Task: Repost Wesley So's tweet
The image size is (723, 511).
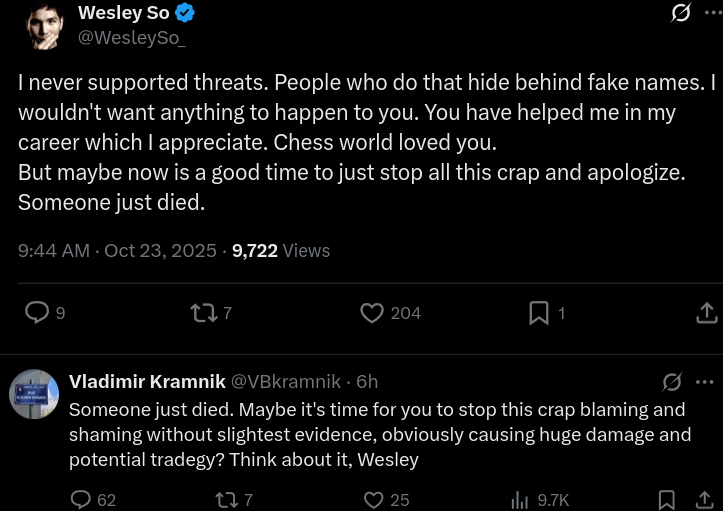Action: pyautogui.click(x=204, y=313)
